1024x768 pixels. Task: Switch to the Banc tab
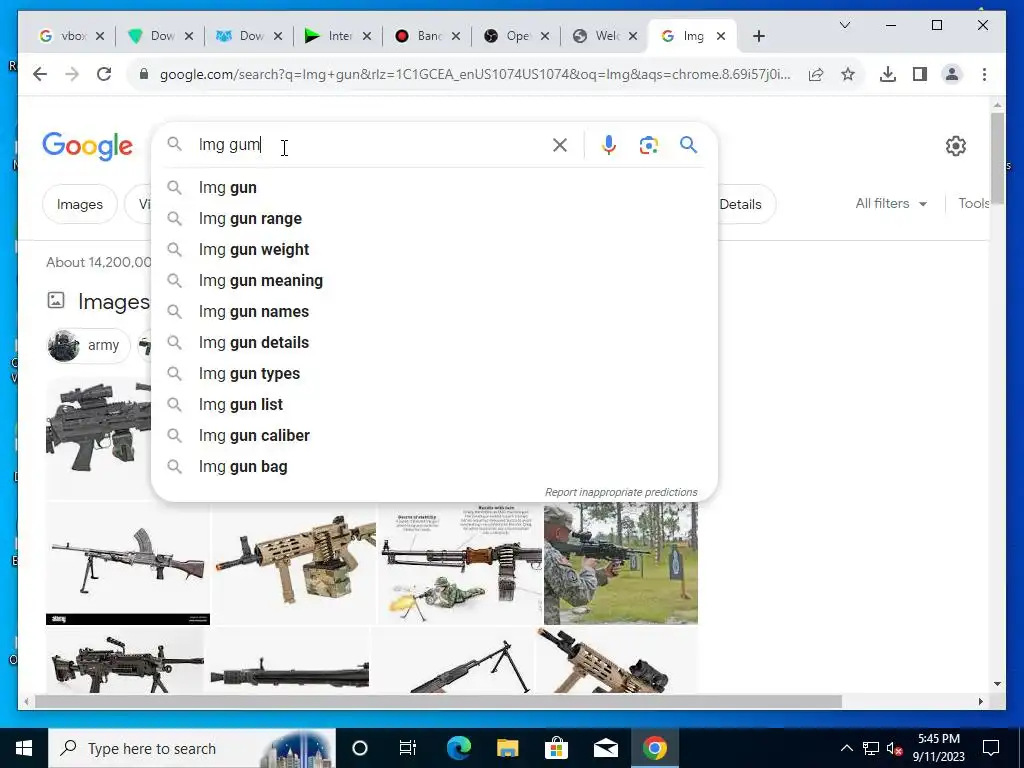coord(419,37)
